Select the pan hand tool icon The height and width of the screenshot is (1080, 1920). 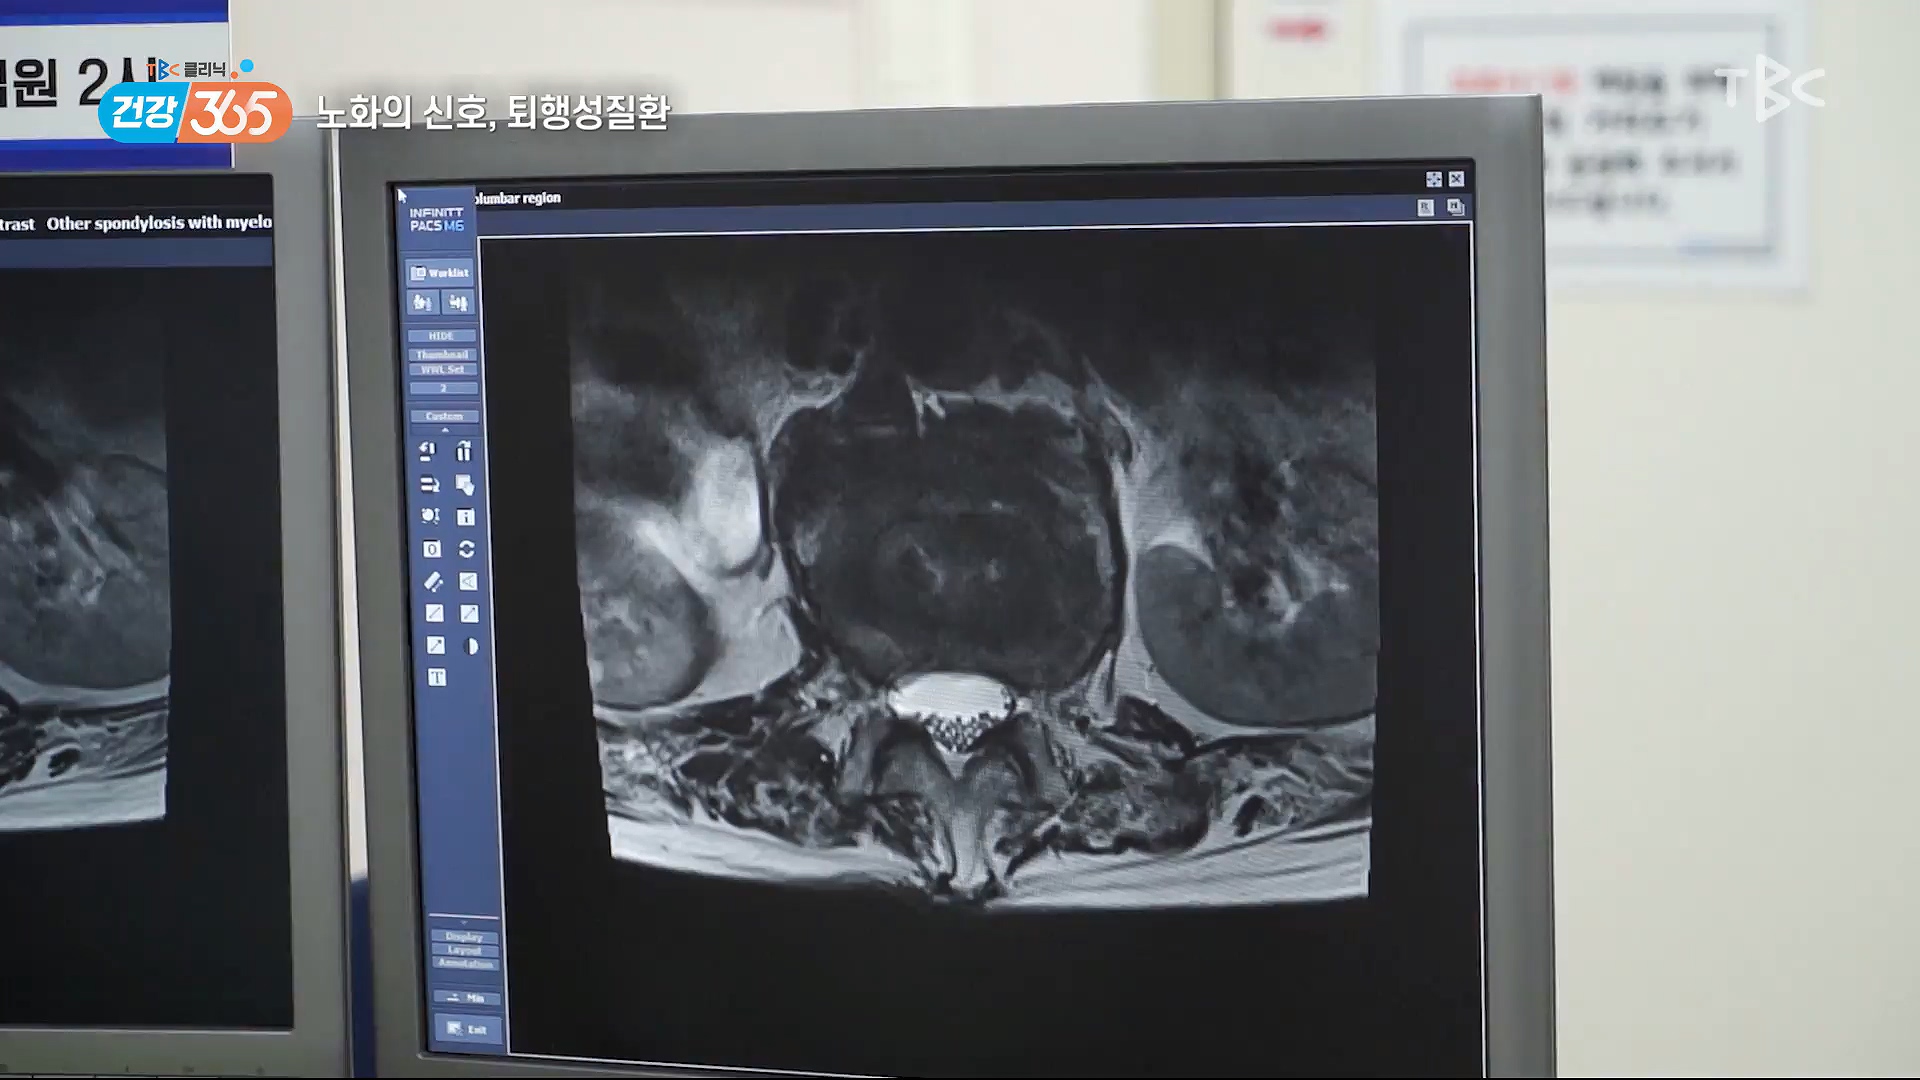click(465, 485)
